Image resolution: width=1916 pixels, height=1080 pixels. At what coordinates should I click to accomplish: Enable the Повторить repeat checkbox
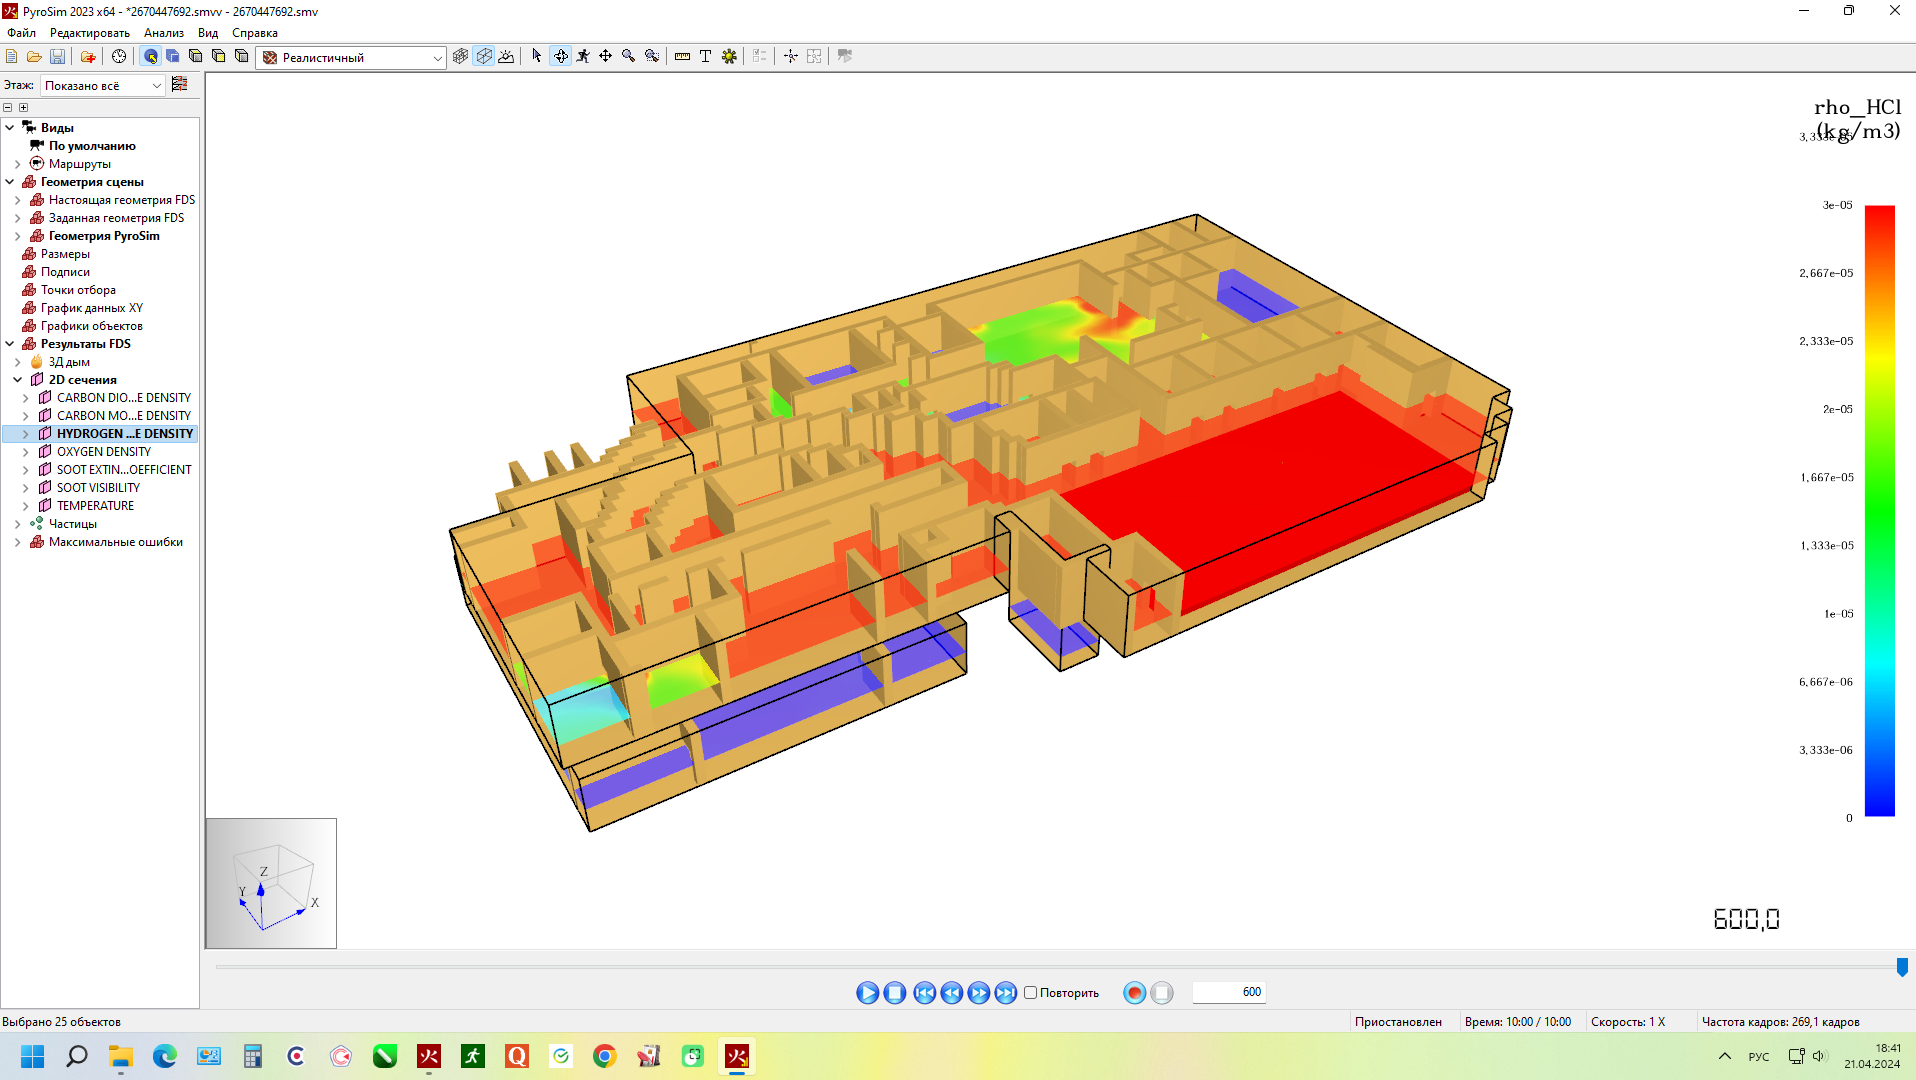[x=1030, y=993]
